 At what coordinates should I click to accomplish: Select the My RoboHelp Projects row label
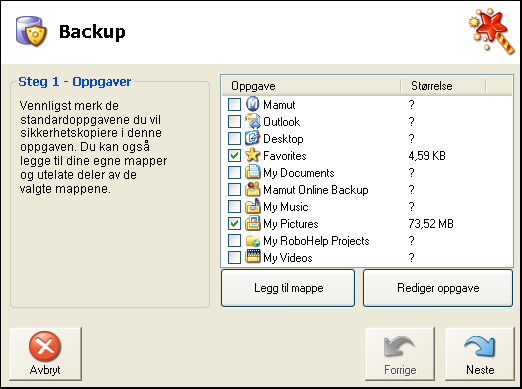(316, 241)
